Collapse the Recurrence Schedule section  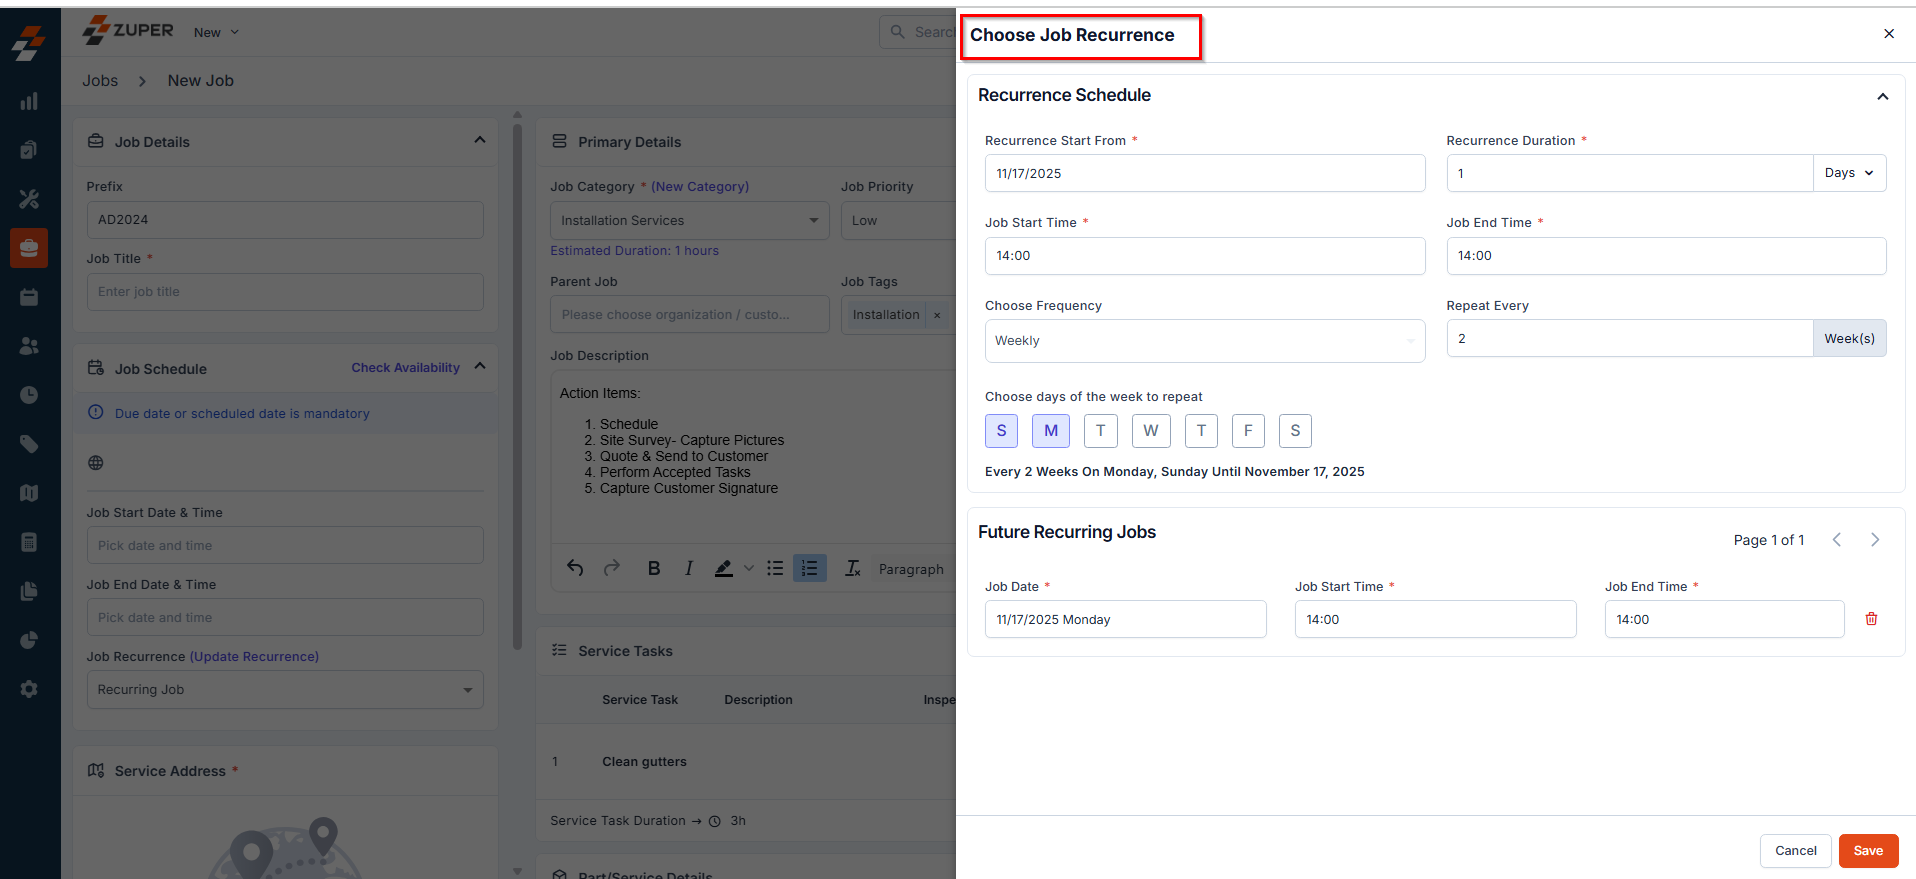click(1883, 96)
